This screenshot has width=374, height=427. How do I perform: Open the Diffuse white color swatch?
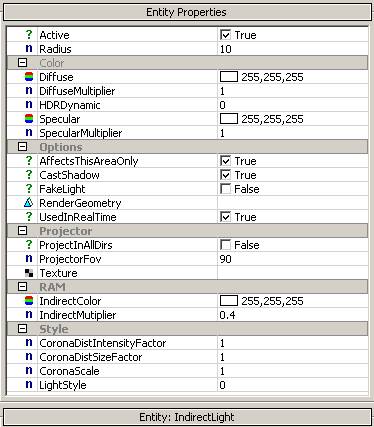[x=229, y=77]
